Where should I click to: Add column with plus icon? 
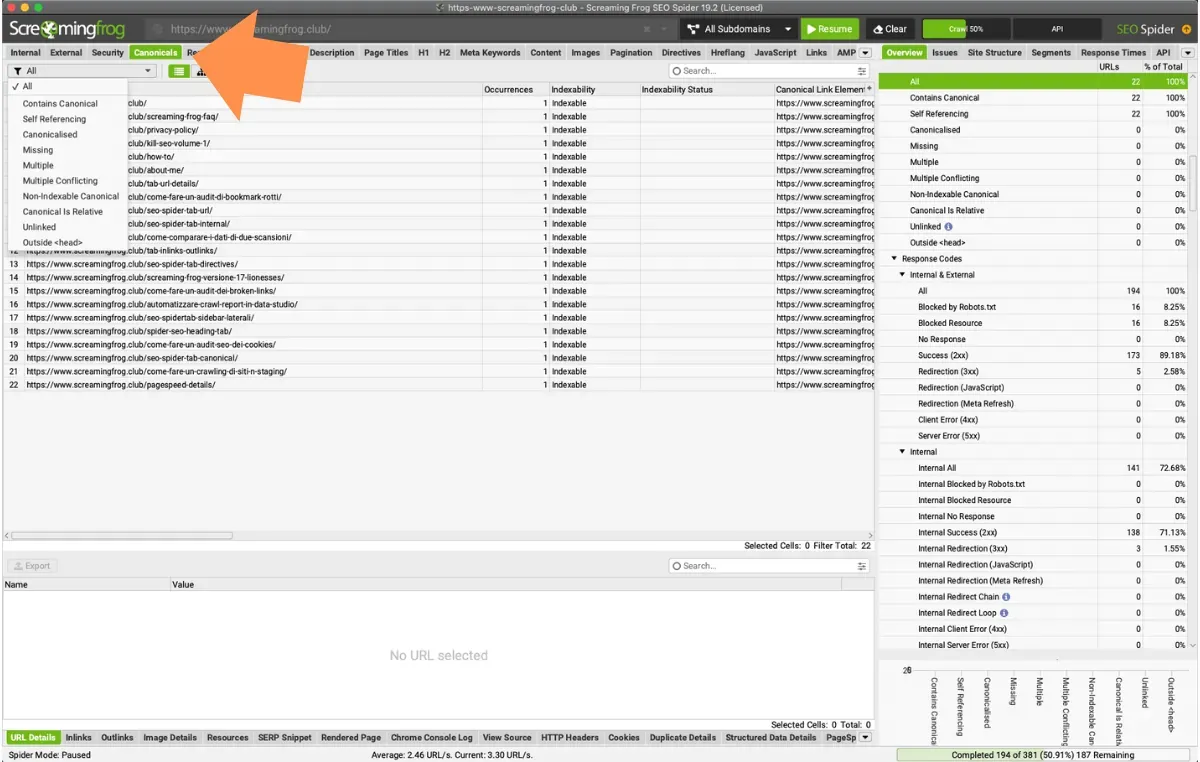click(x=870, y=89)
